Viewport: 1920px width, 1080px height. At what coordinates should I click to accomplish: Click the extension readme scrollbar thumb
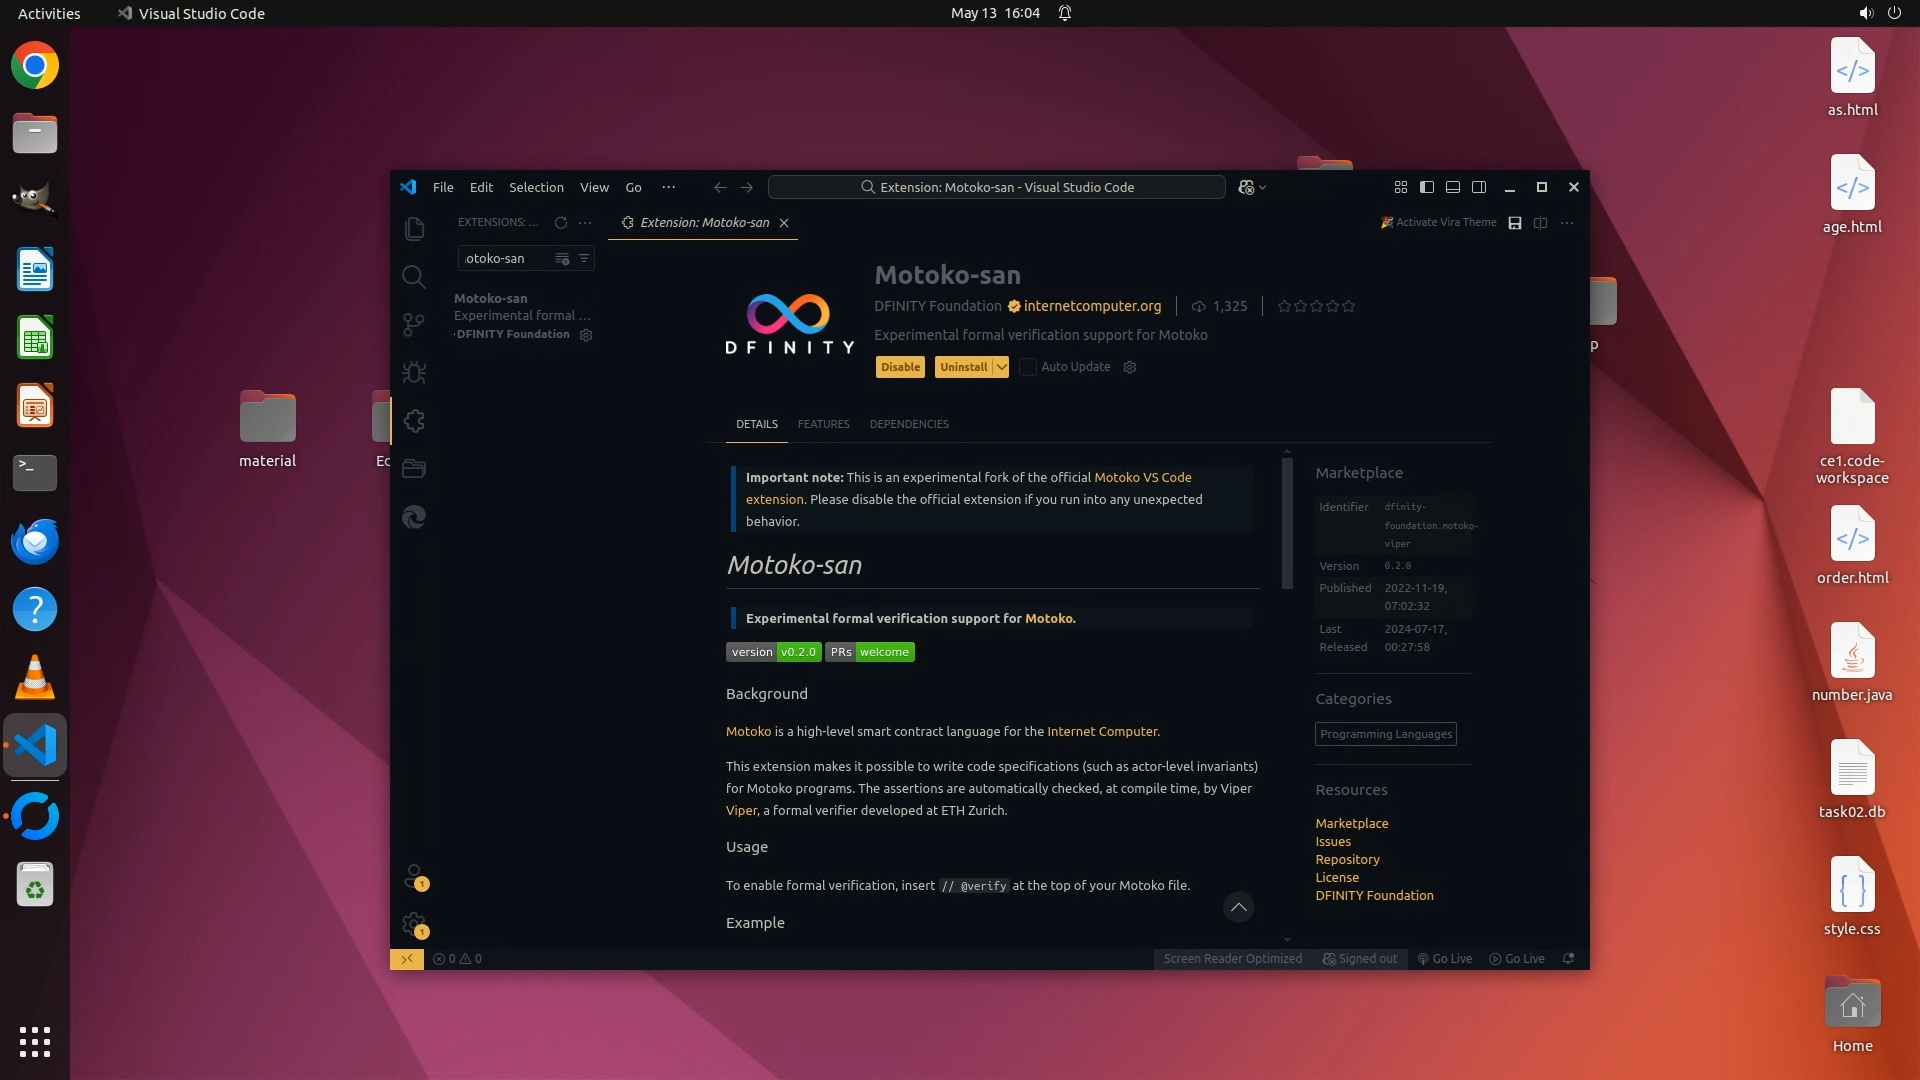[x=1287, y=522]
